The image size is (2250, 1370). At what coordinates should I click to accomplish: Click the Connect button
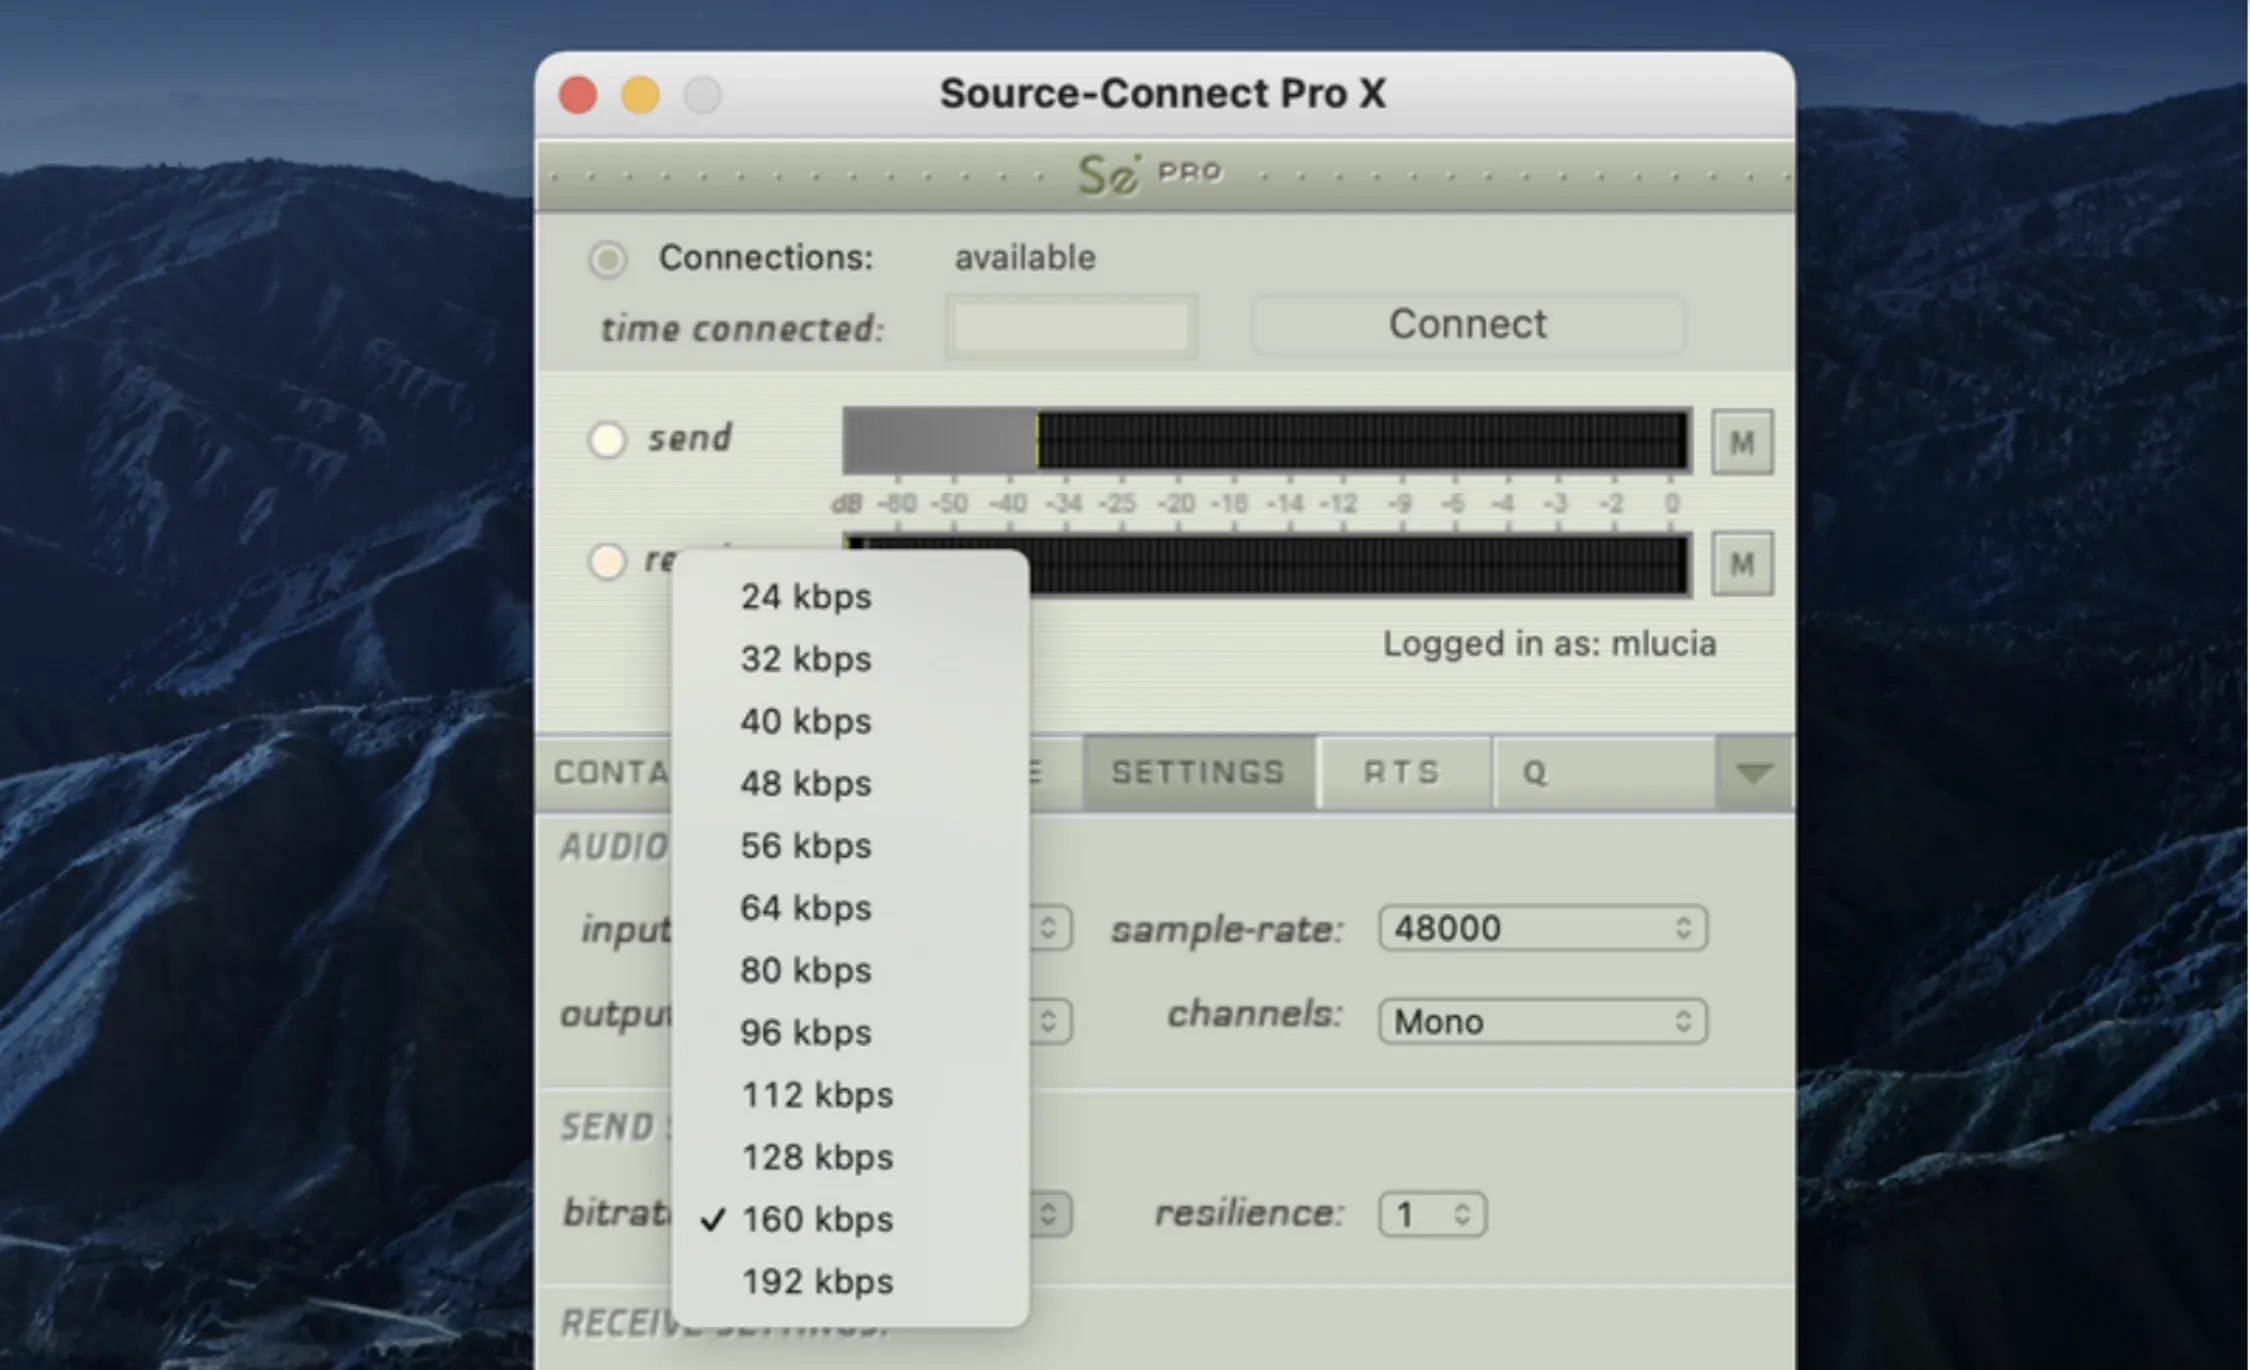(x=1467, y=324)
